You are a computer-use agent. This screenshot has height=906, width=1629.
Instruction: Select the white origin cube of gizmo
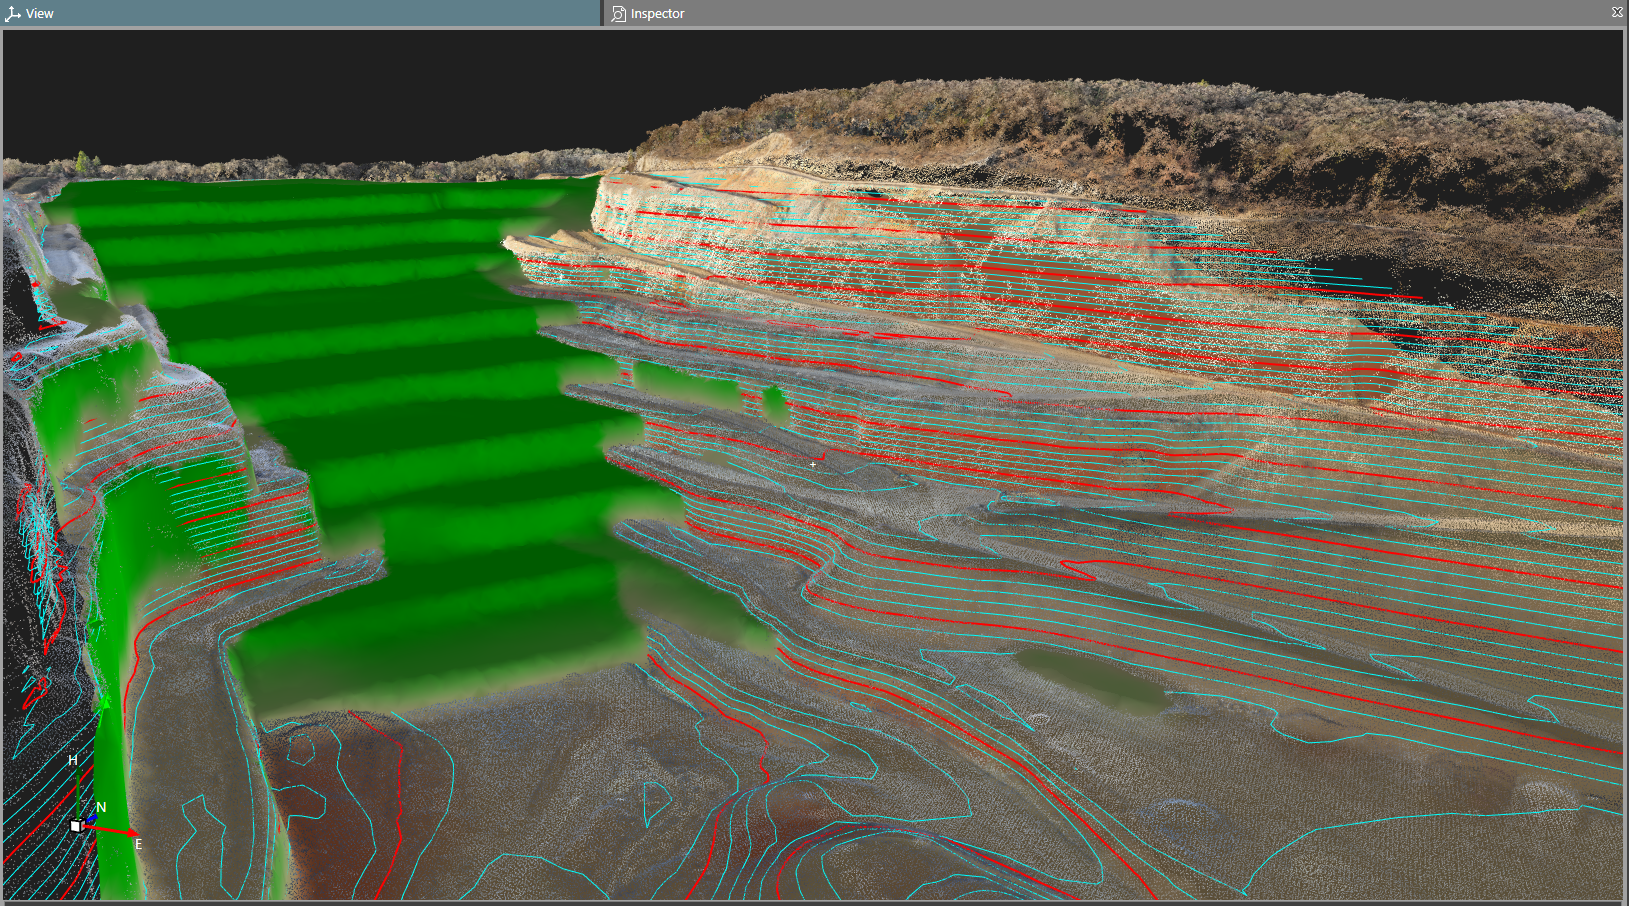click(x=76, y=826)
